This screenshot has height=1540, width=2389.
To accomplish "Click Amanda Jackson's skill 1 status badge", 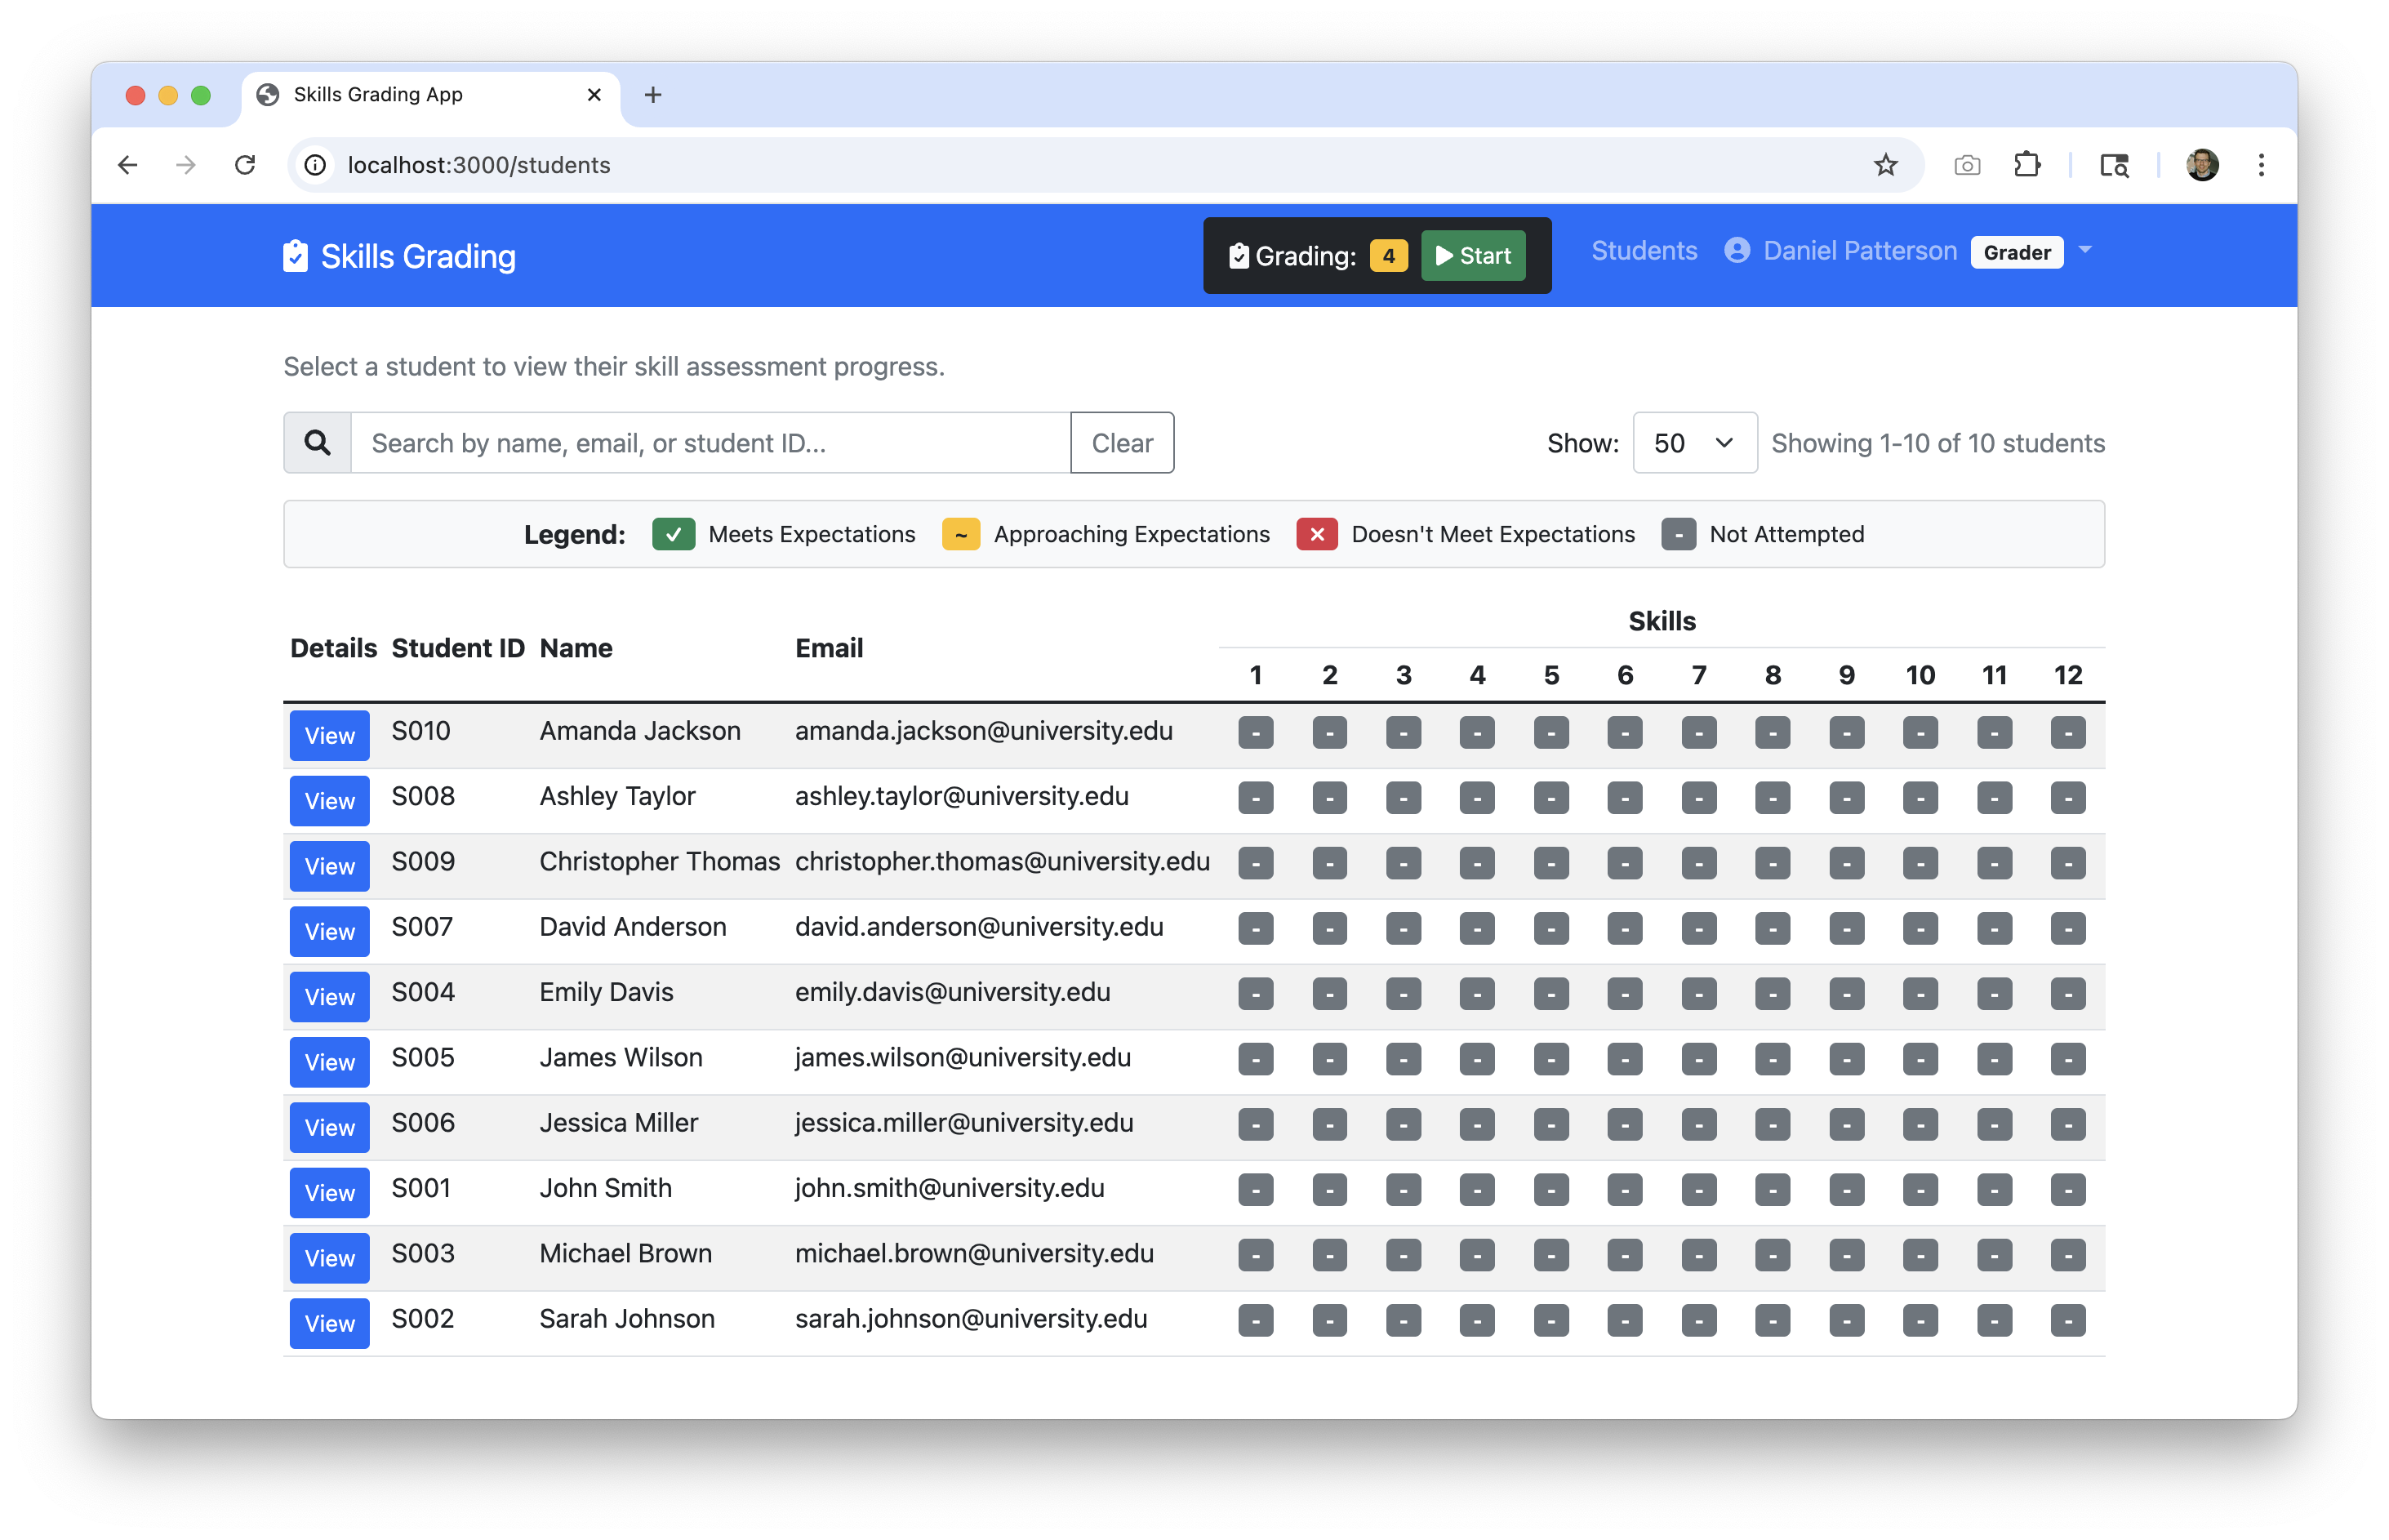I will click(x=1255, y=733).
